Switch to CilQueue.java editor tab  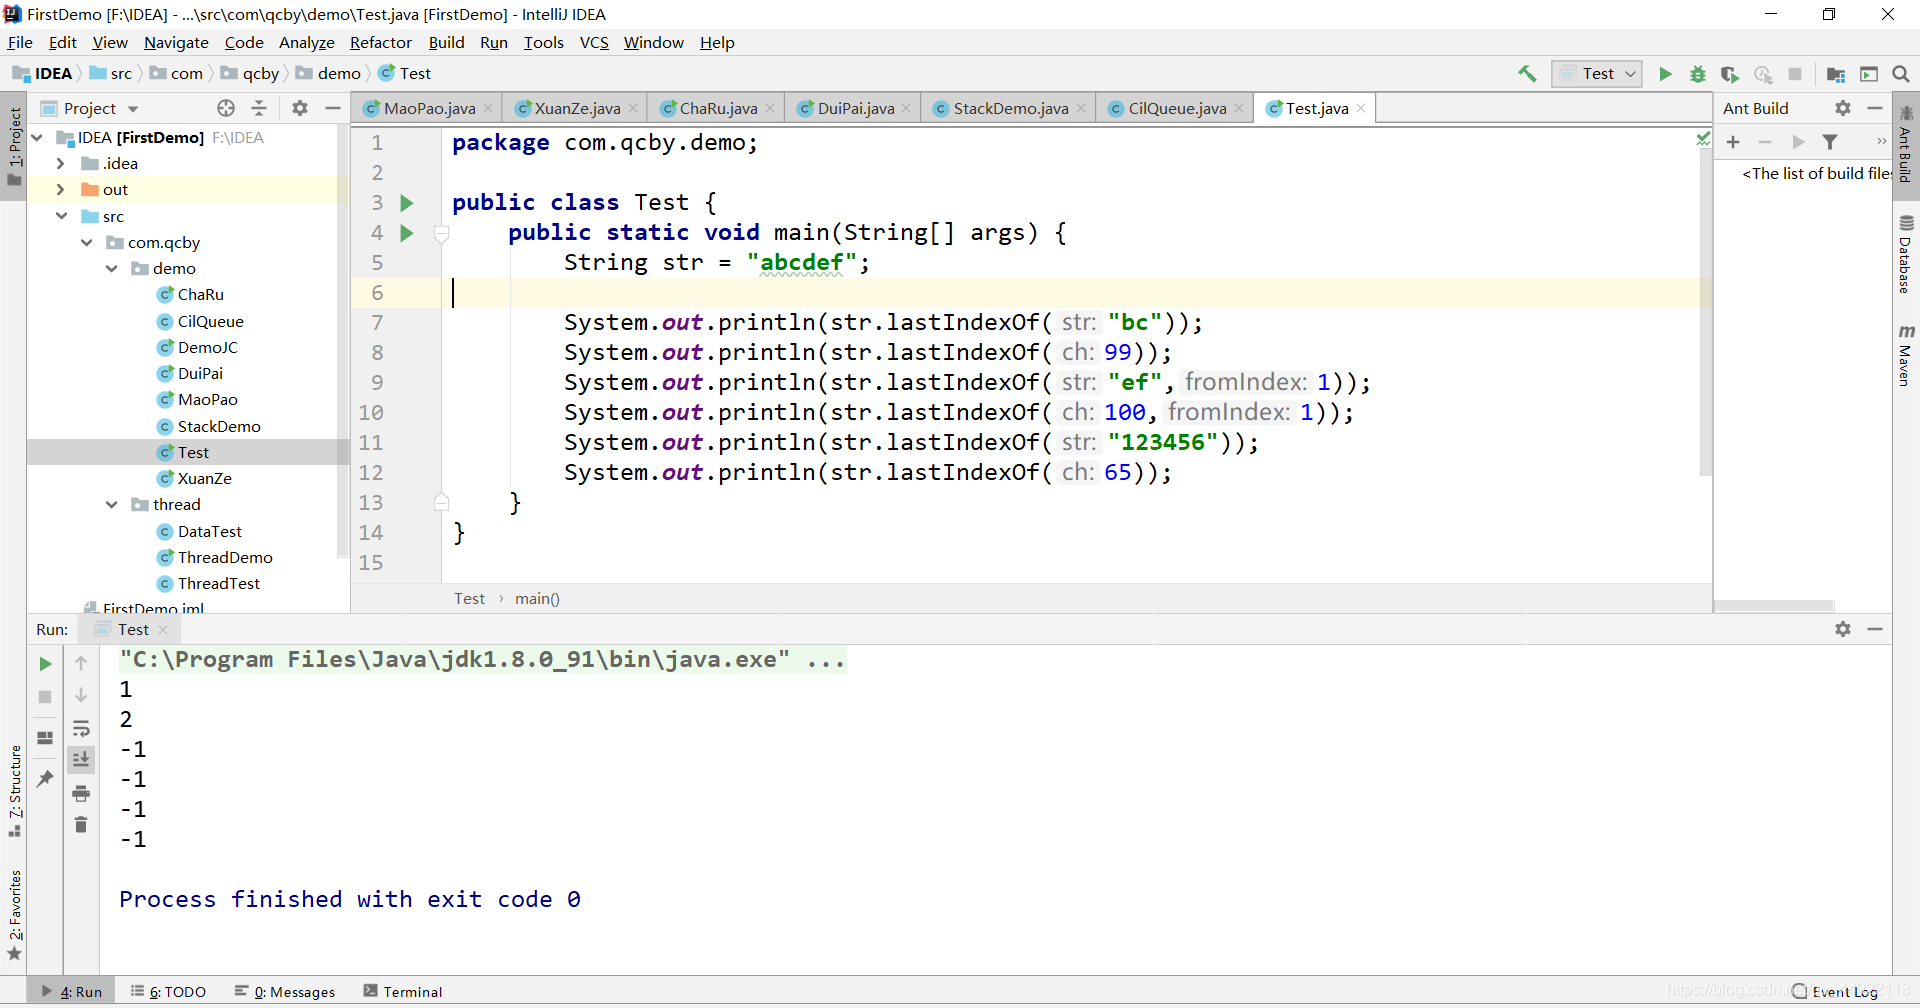(1175, 108)
